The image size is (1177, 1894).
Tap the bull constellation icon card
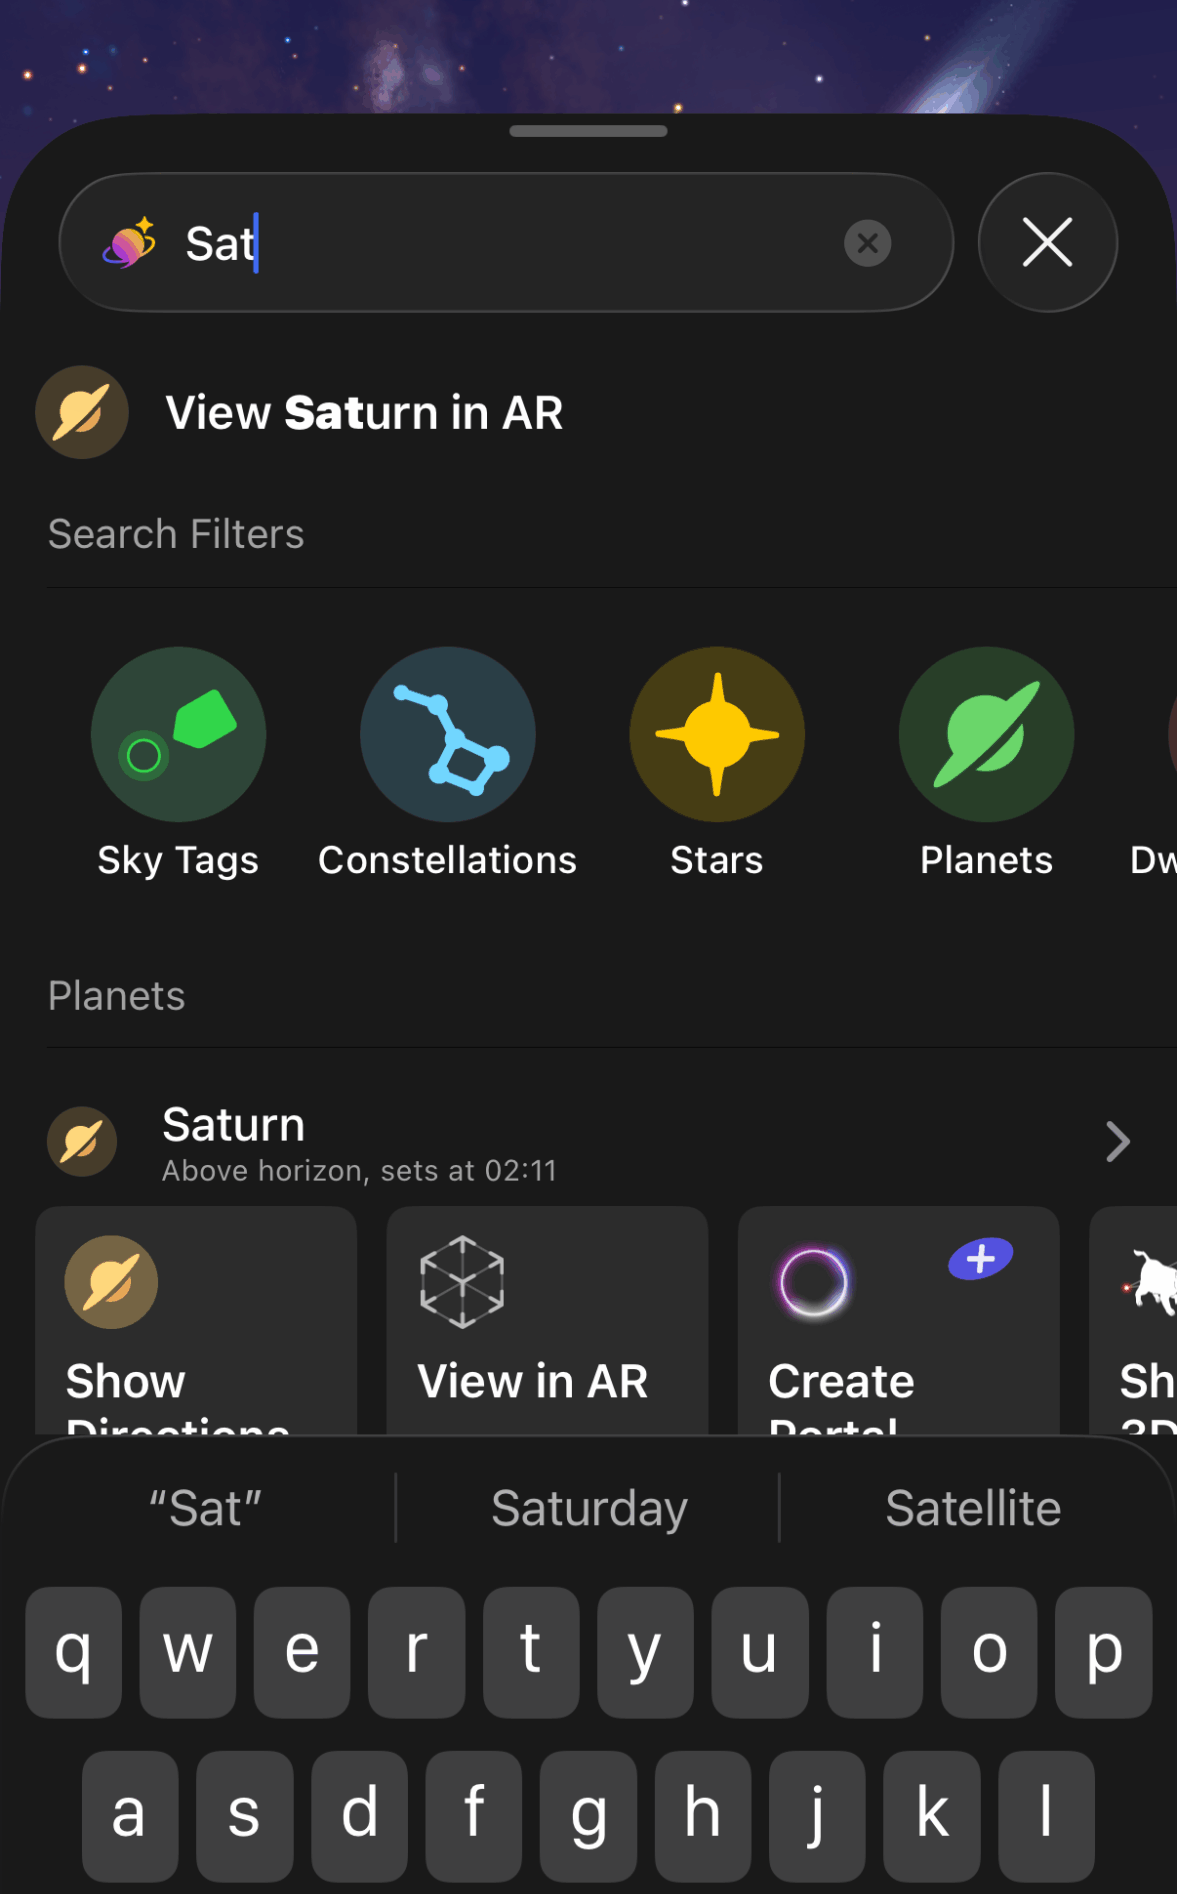[1134, 1321]
